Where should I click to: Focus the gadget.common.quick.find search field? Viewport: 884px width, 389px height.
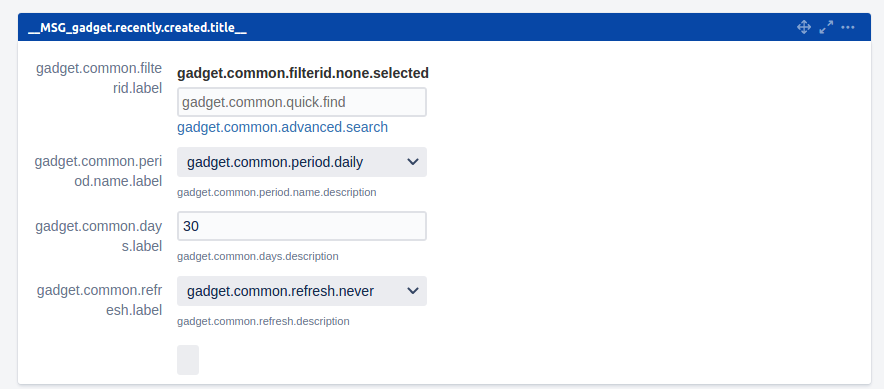[x=302, y=102]
